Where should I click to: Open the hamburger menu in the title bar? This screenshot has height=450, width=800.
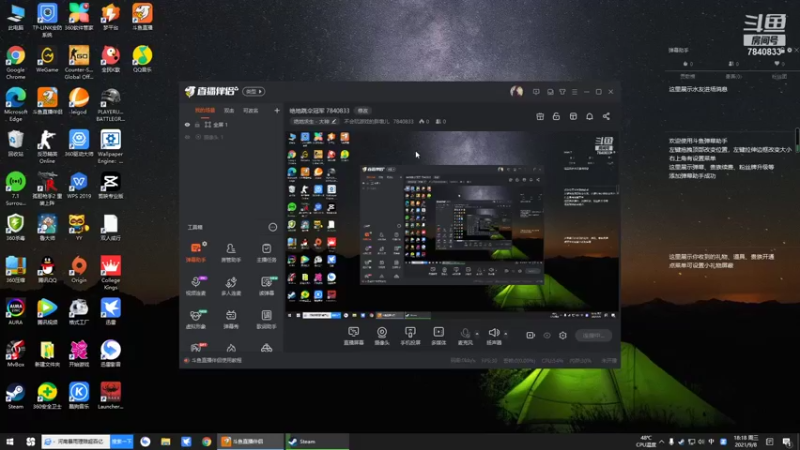point(574,92)
